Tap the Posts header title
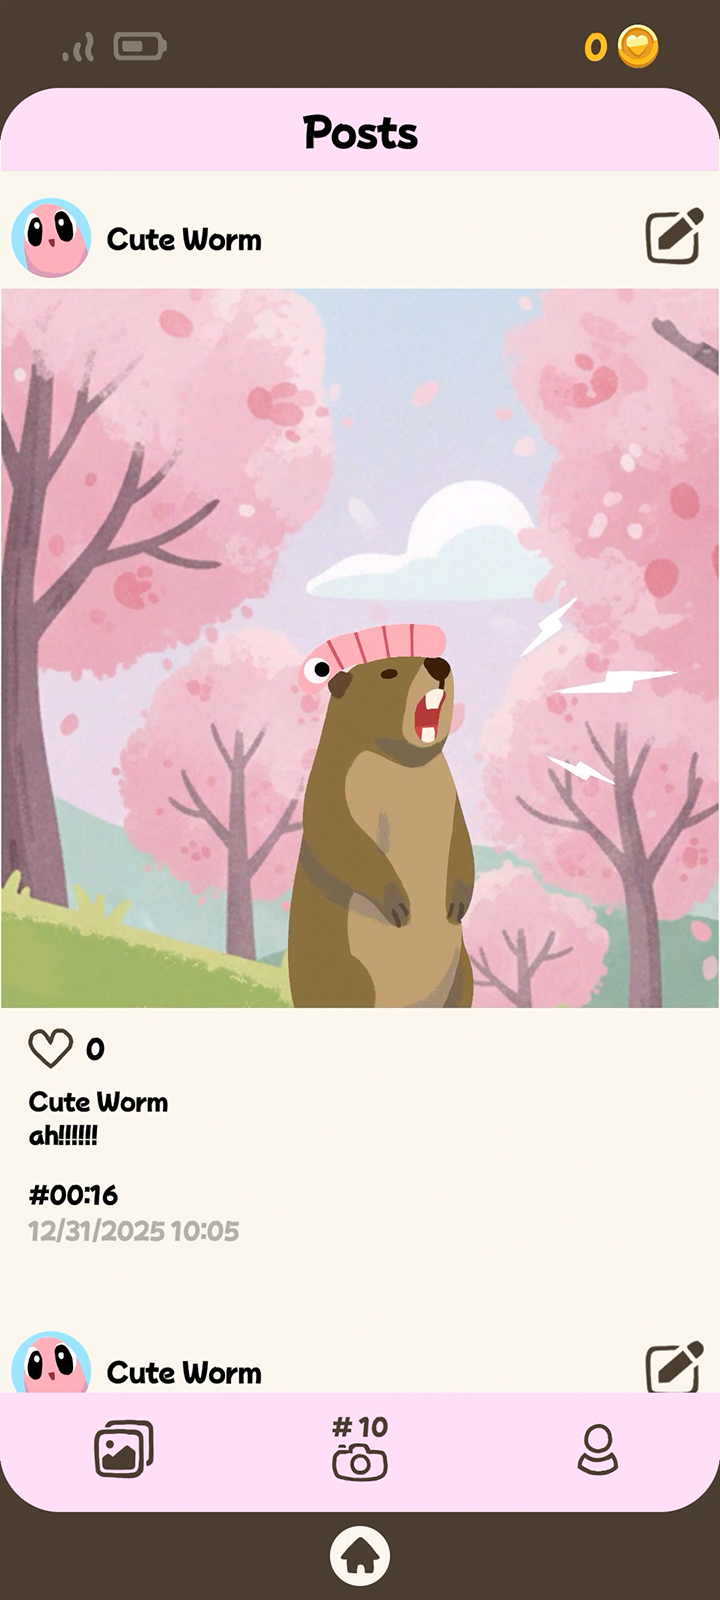720x1600 pixels. 360,132
